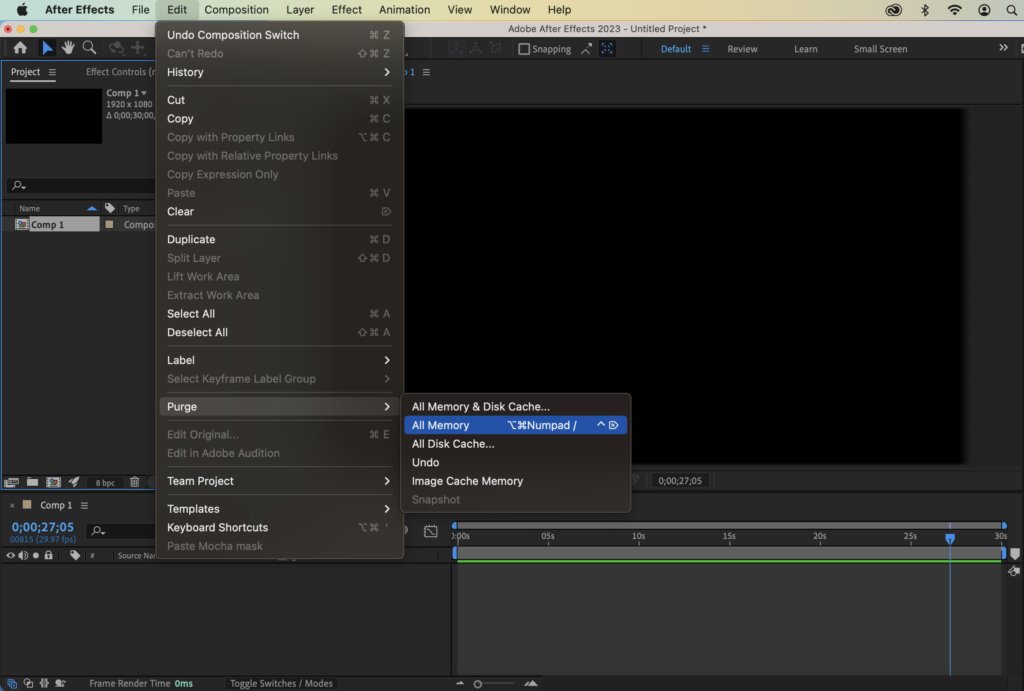Screen dimensions: 1024x691
Task: Click the Project panel search field
Action: click(x=82, y=185)
